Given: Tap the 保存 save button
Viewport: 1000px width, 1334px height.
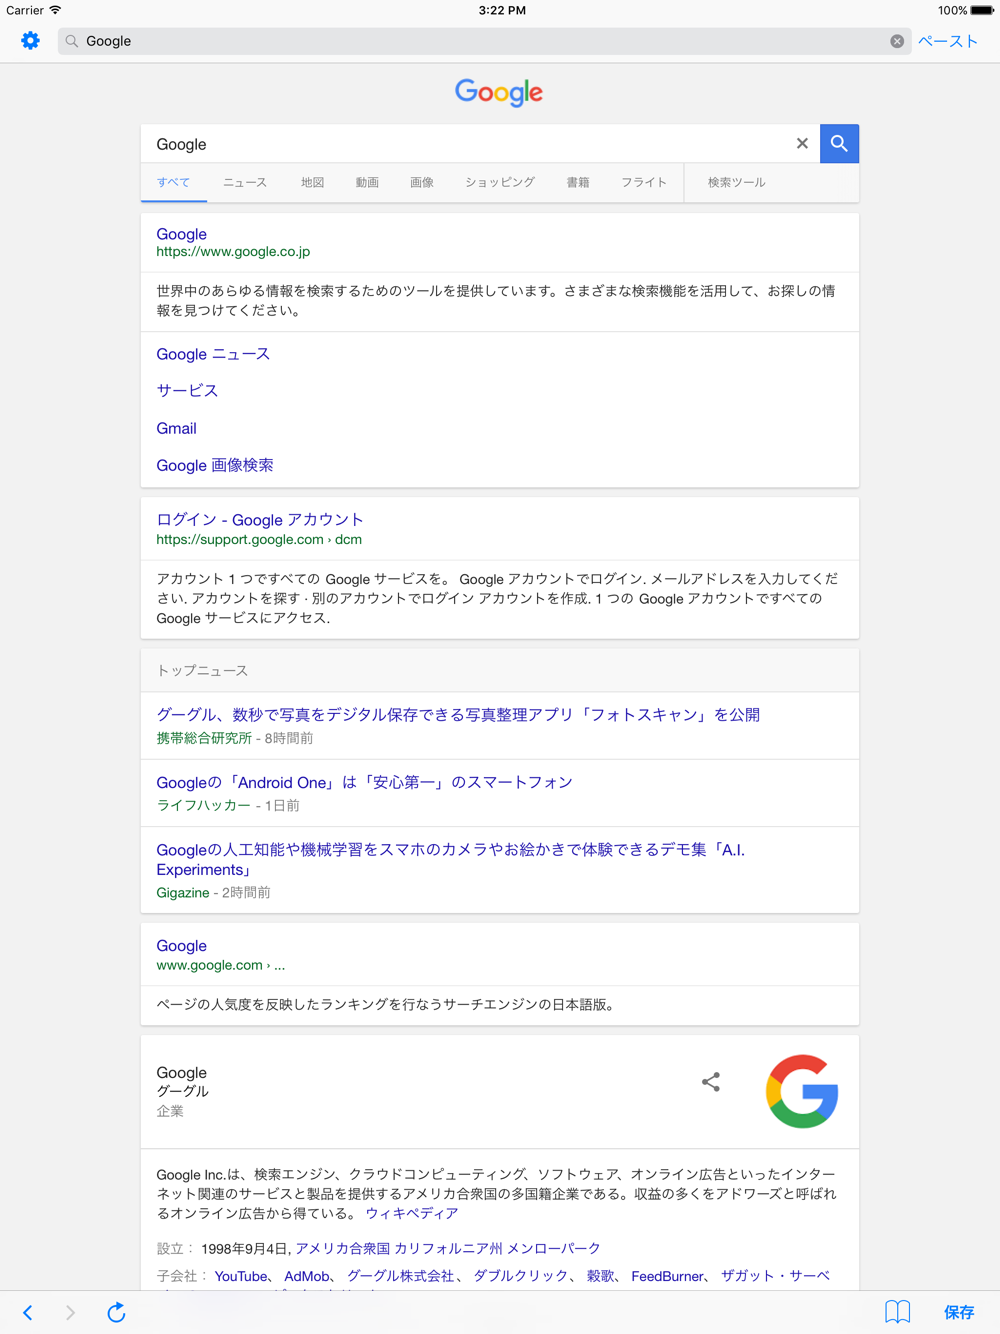Looking at the screenshot, I should point(959,1312).
